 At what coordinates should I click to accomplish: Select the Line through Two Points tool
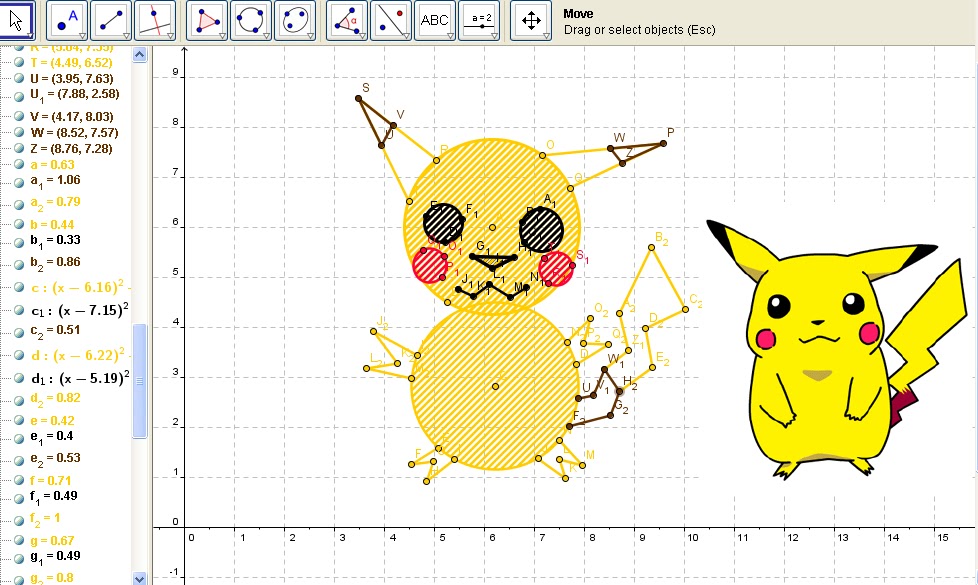[110, 20]
